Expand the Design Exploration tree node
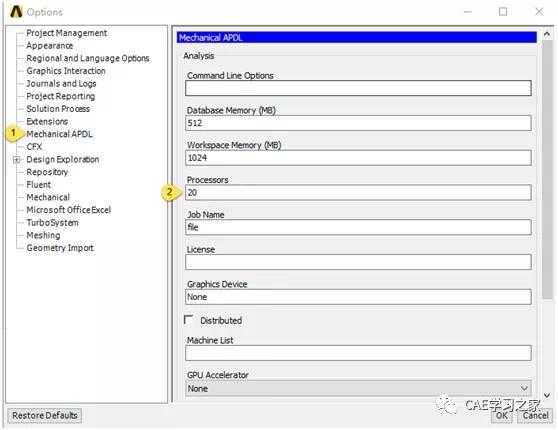Screen dimensions: 558x430 point(16,160)
